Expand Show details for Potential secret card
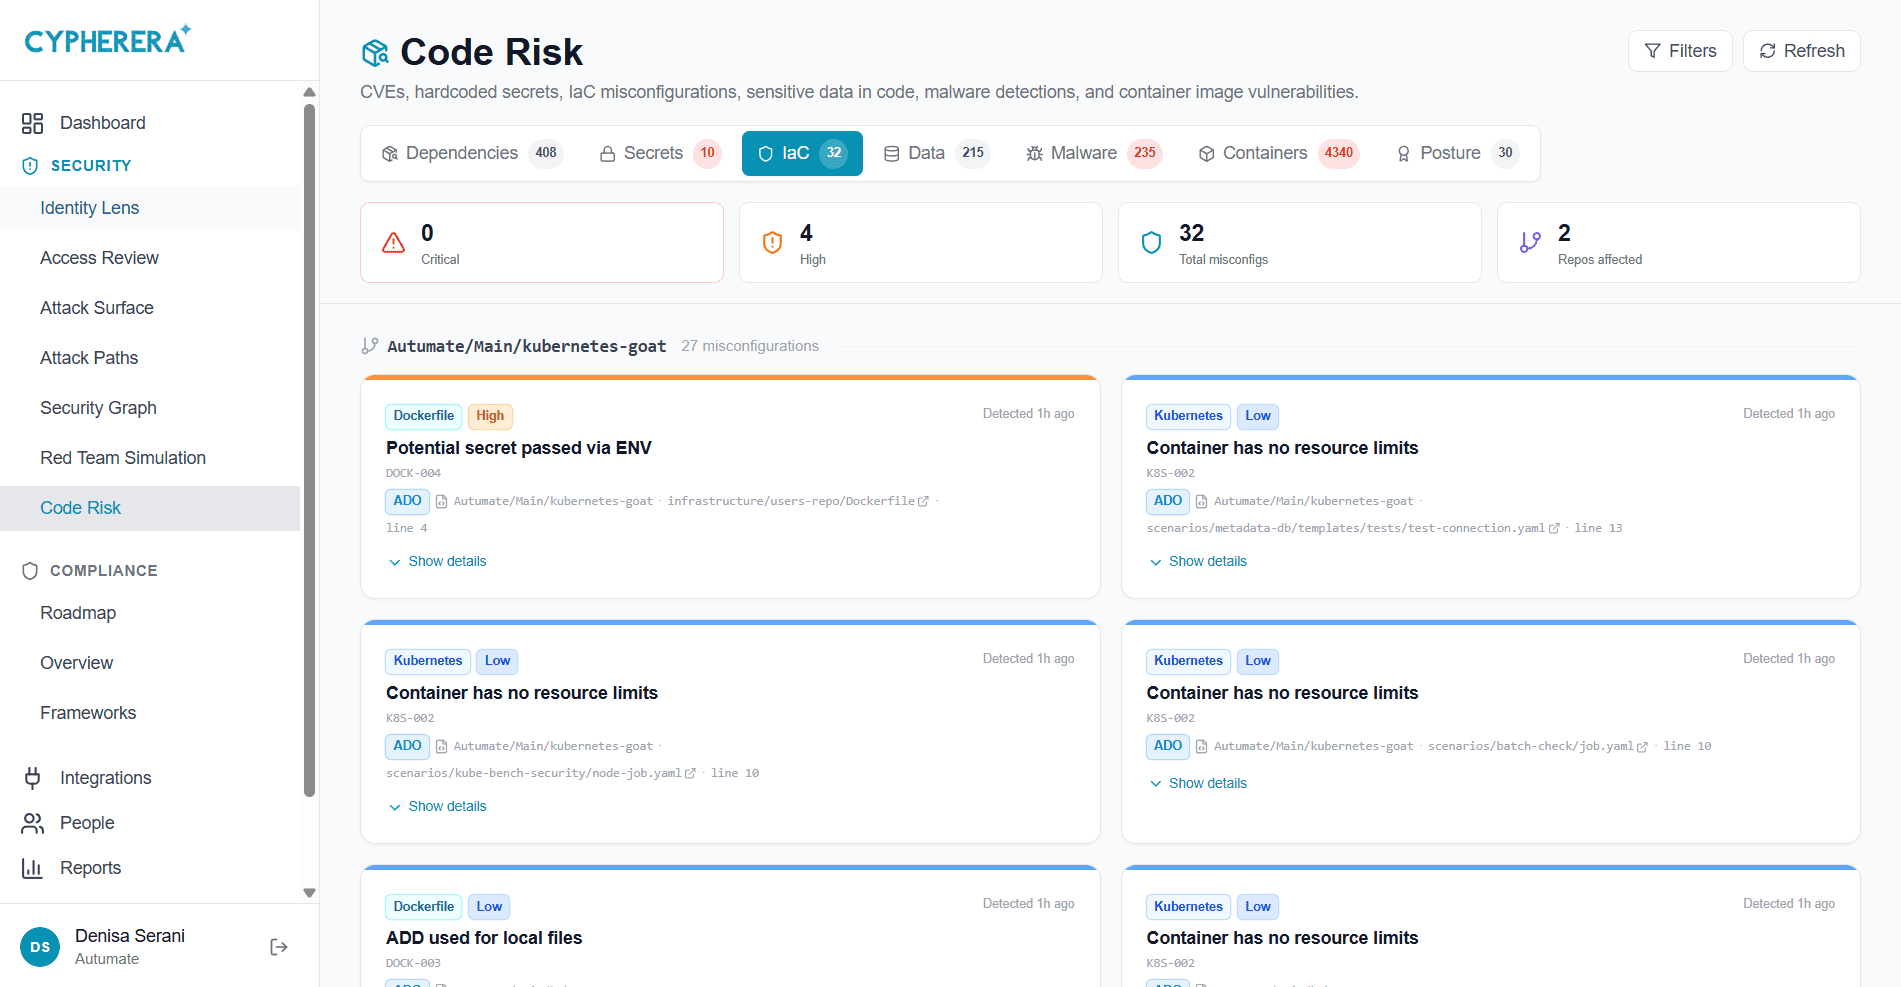 pyautogui.click(x=437, y=562)
